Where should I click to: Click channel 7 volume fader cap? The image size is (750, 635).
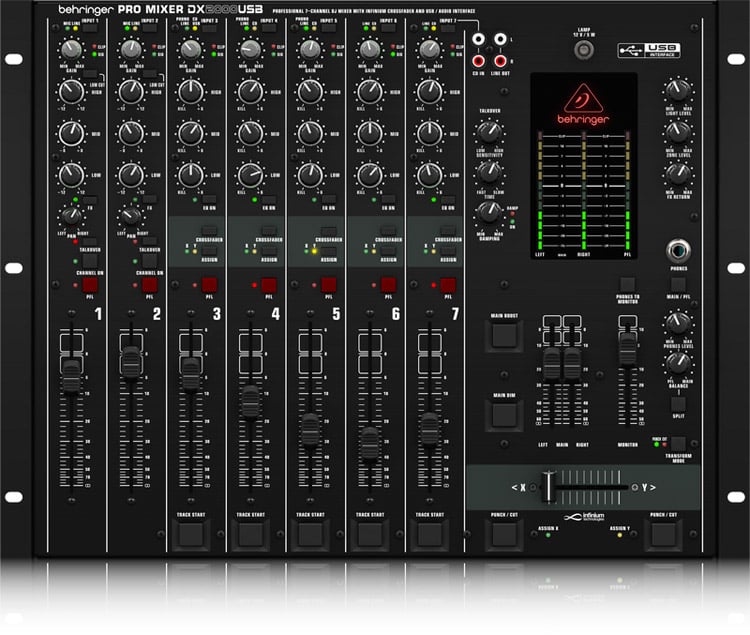430,429
